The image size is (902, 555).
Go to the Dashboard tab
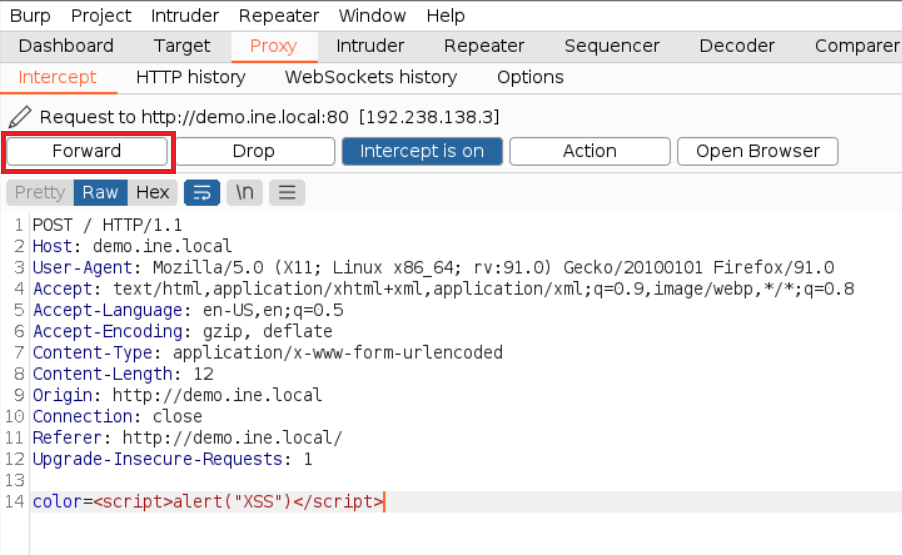66,46
